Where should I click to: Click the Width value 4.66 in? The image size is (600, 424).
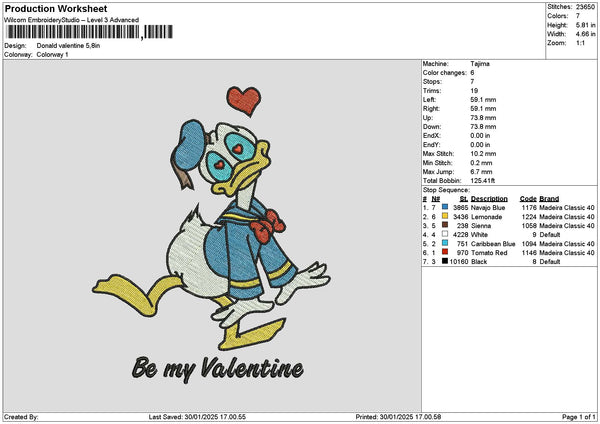point(585,34)
